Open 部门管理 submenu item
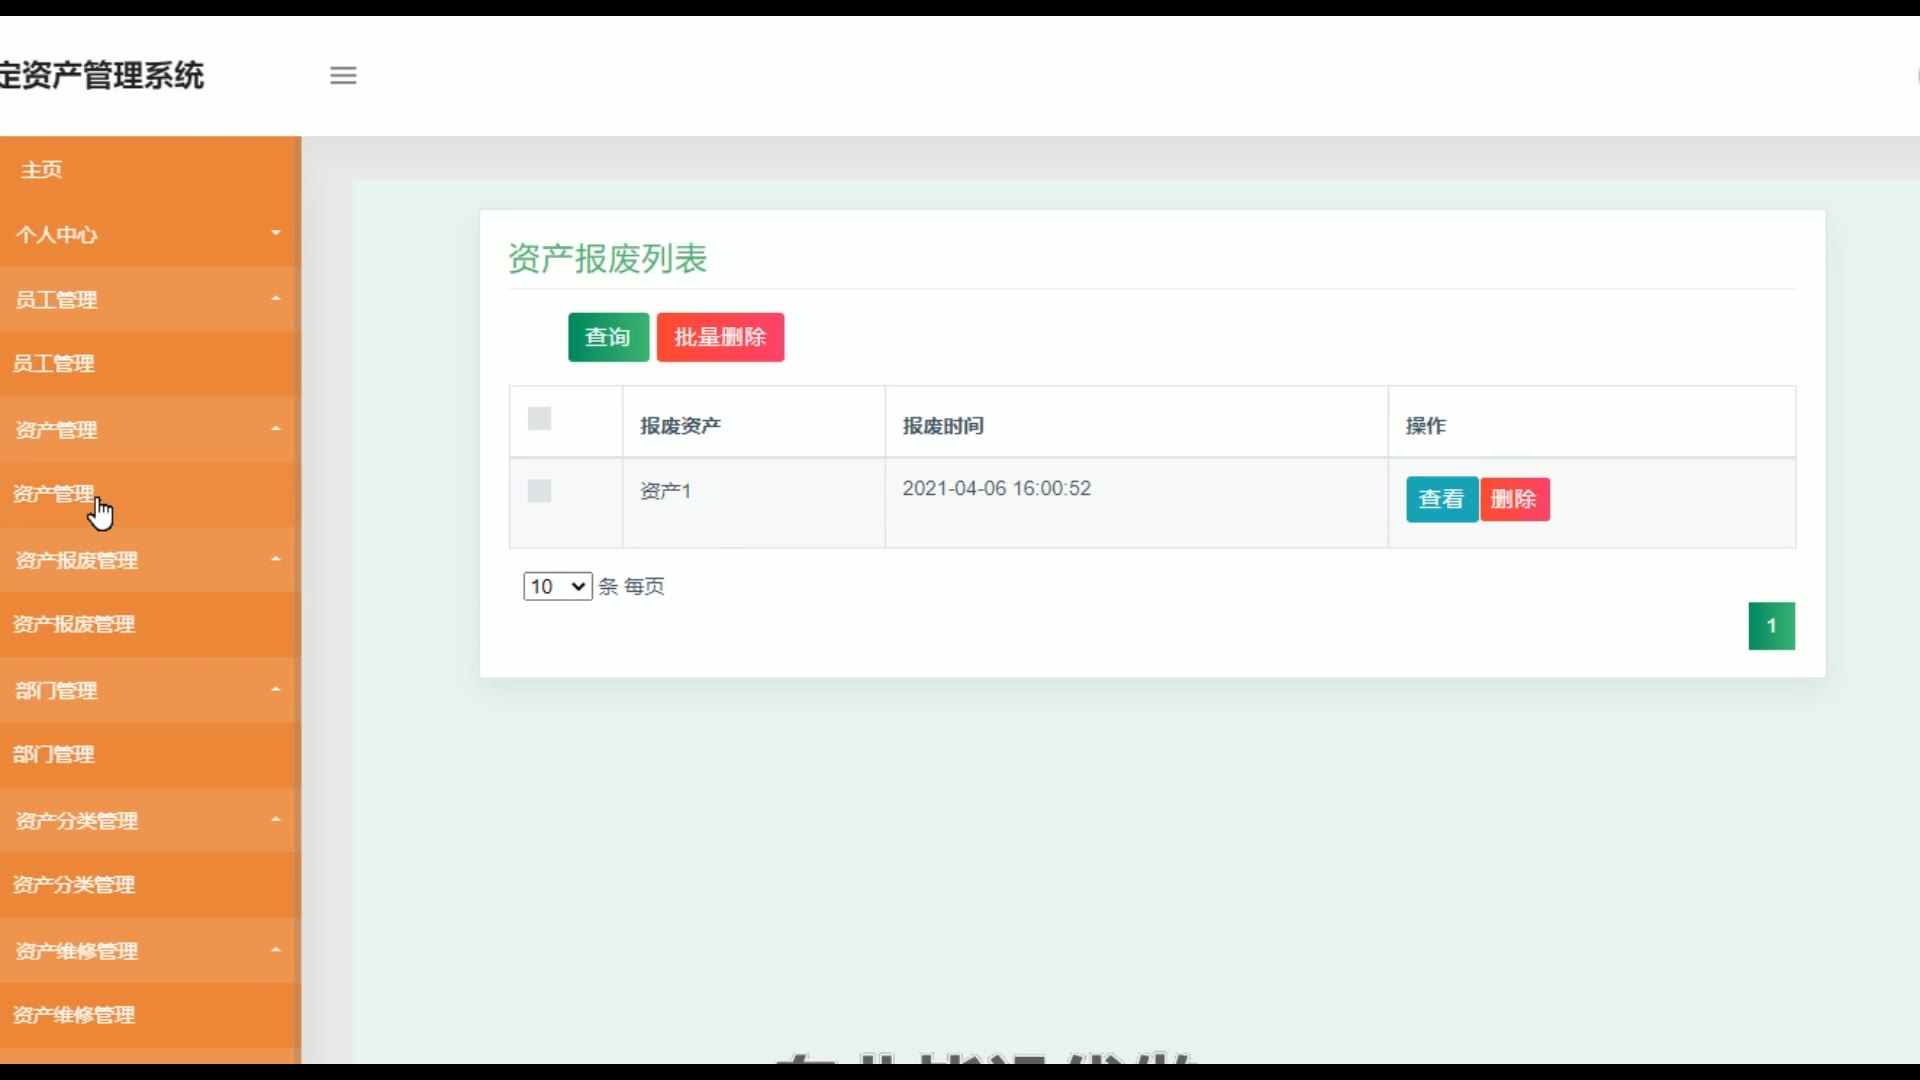 click(54, 755)
